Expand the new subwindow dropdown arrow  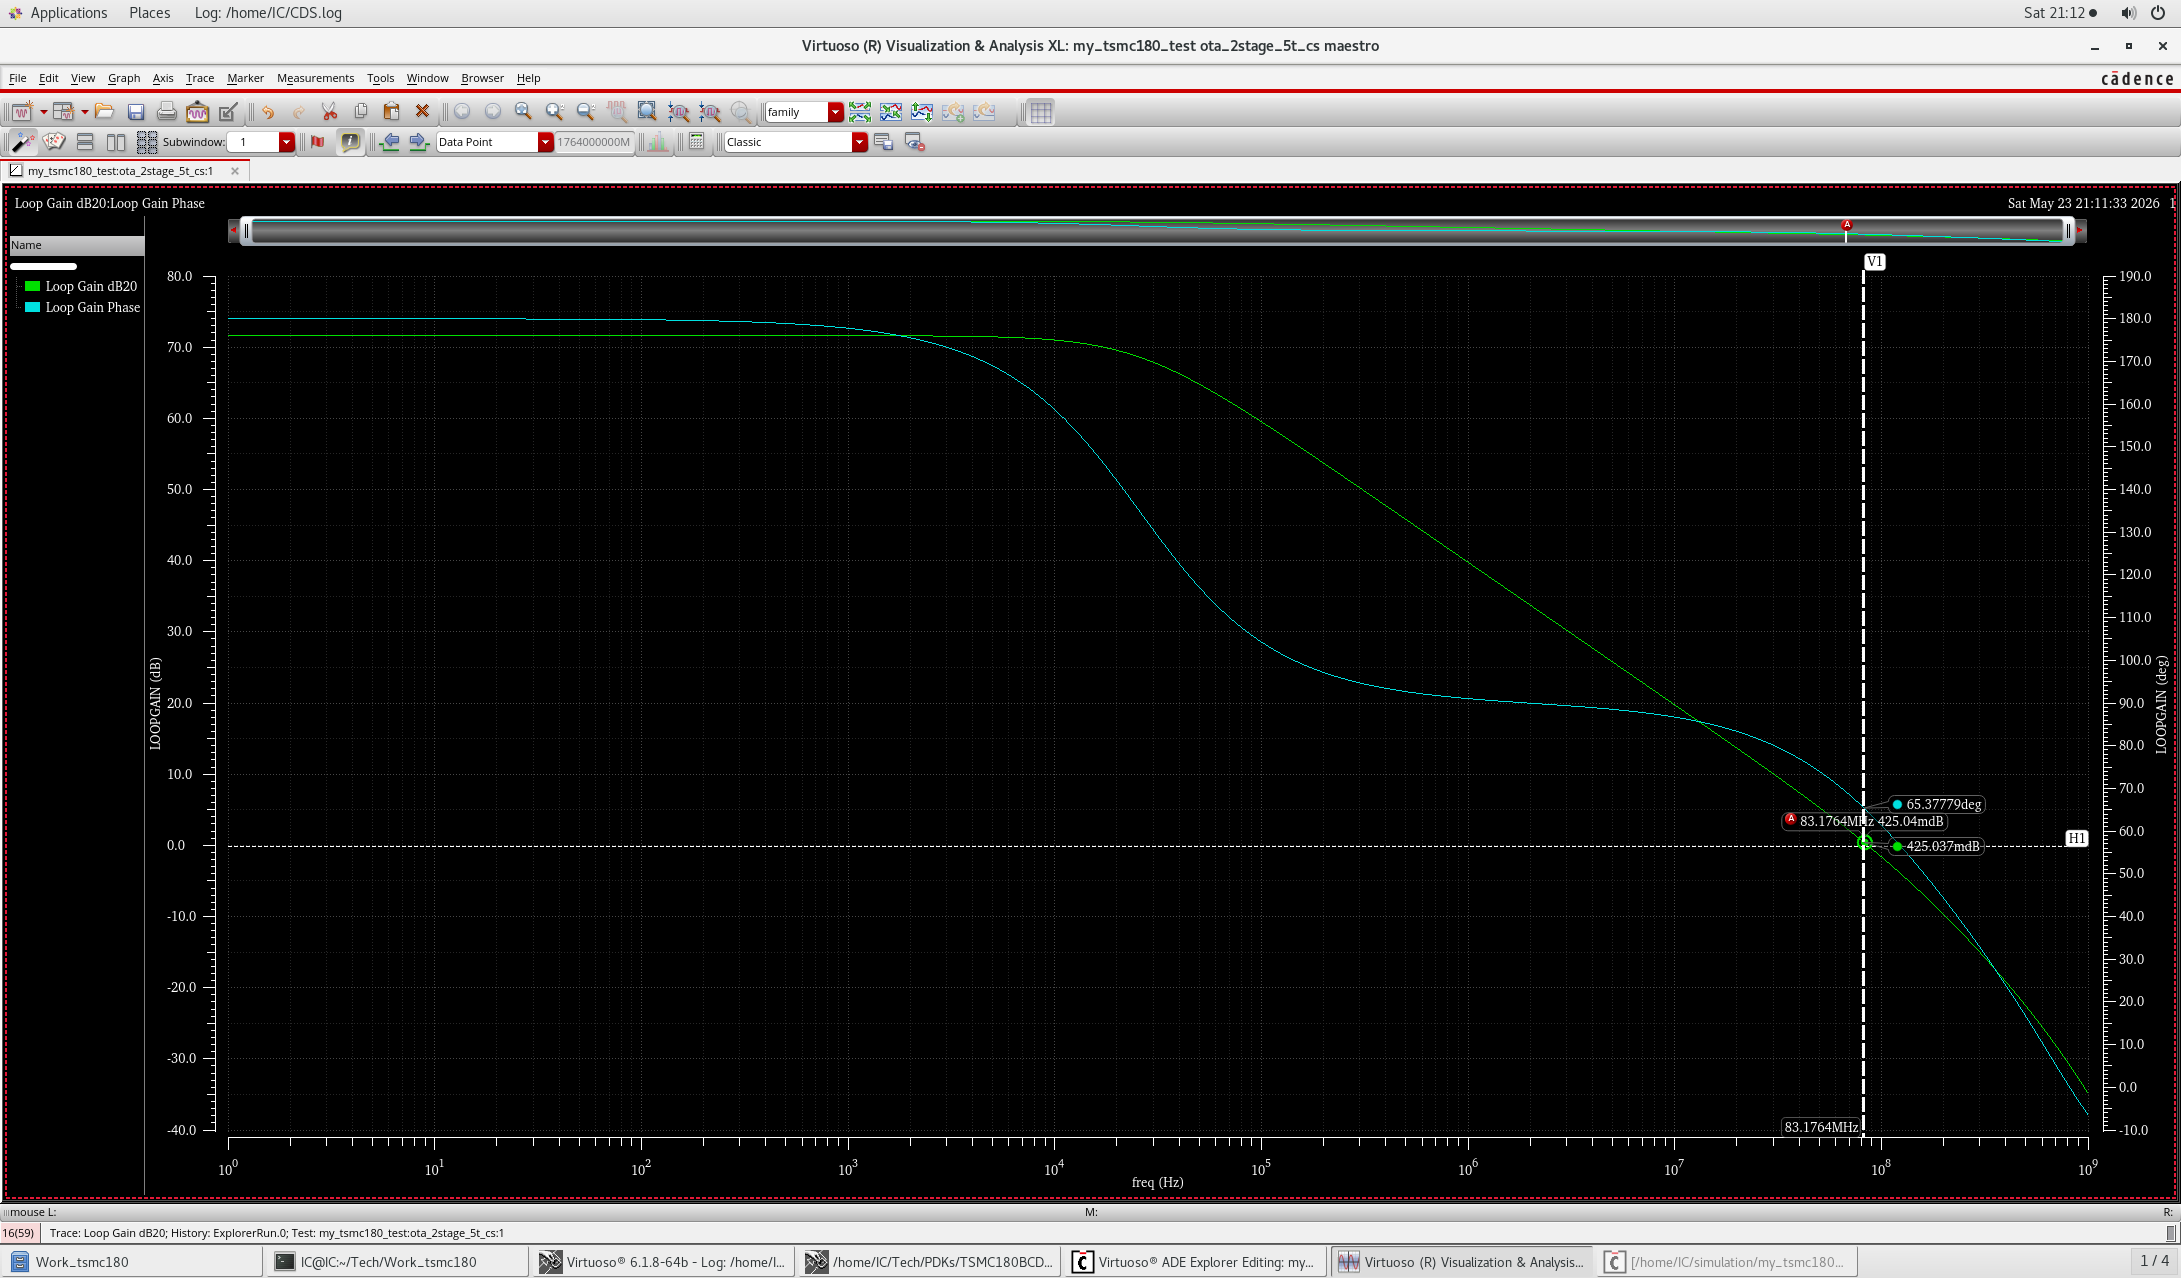tap(85, 112)
